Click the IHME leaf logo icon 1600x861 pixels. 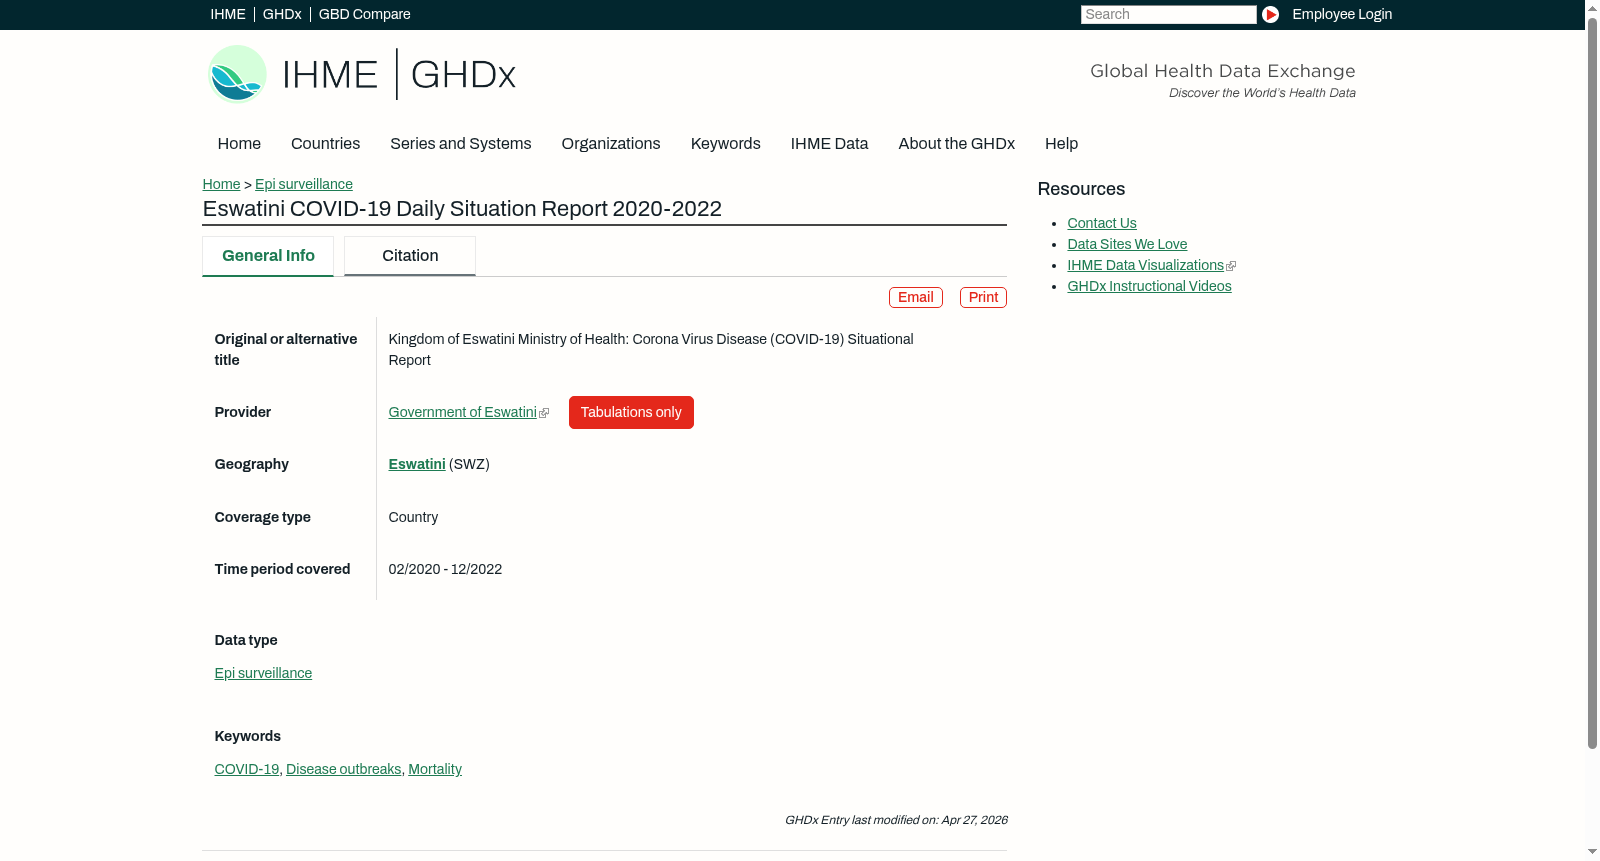pos(237,74)
